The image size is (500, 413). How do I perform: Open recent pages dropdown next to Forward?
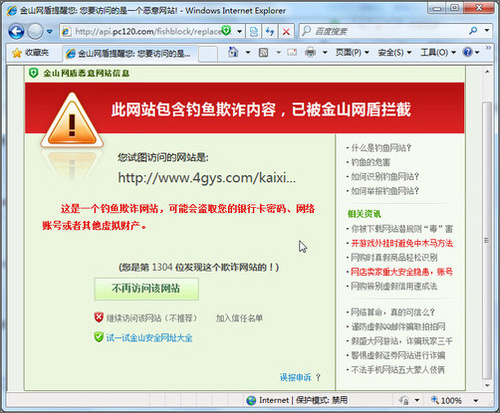click(x=50, y=32)
